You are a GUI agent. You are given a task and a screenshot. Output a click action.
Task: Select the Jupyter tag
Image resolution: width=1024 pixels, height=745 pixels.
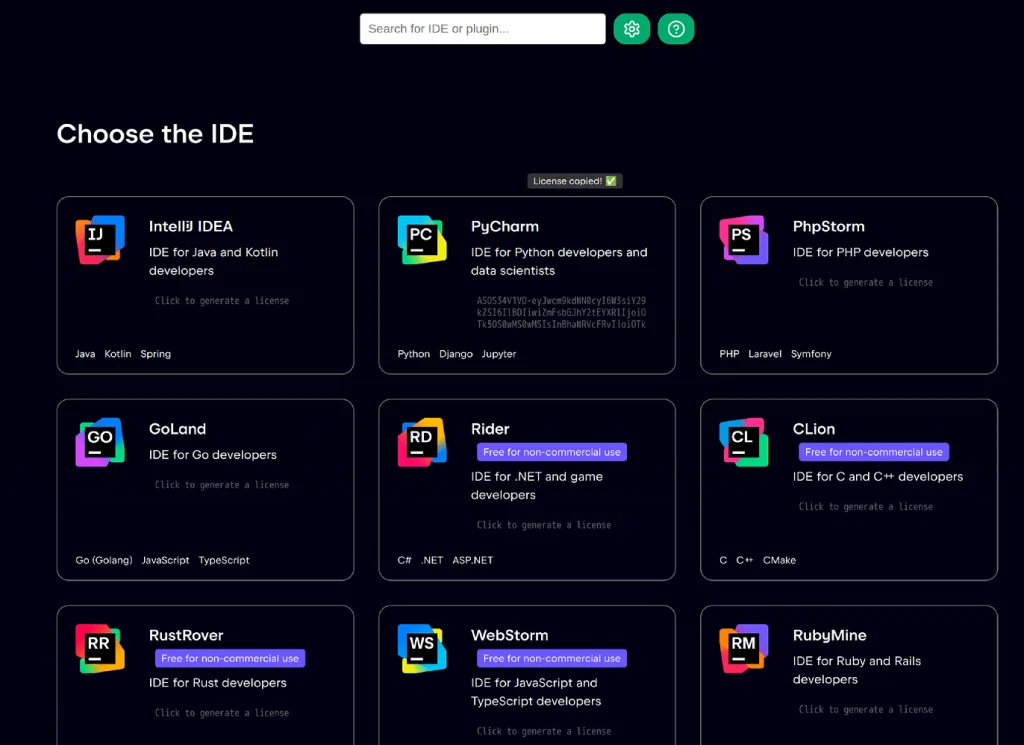(x=499, y=354)
